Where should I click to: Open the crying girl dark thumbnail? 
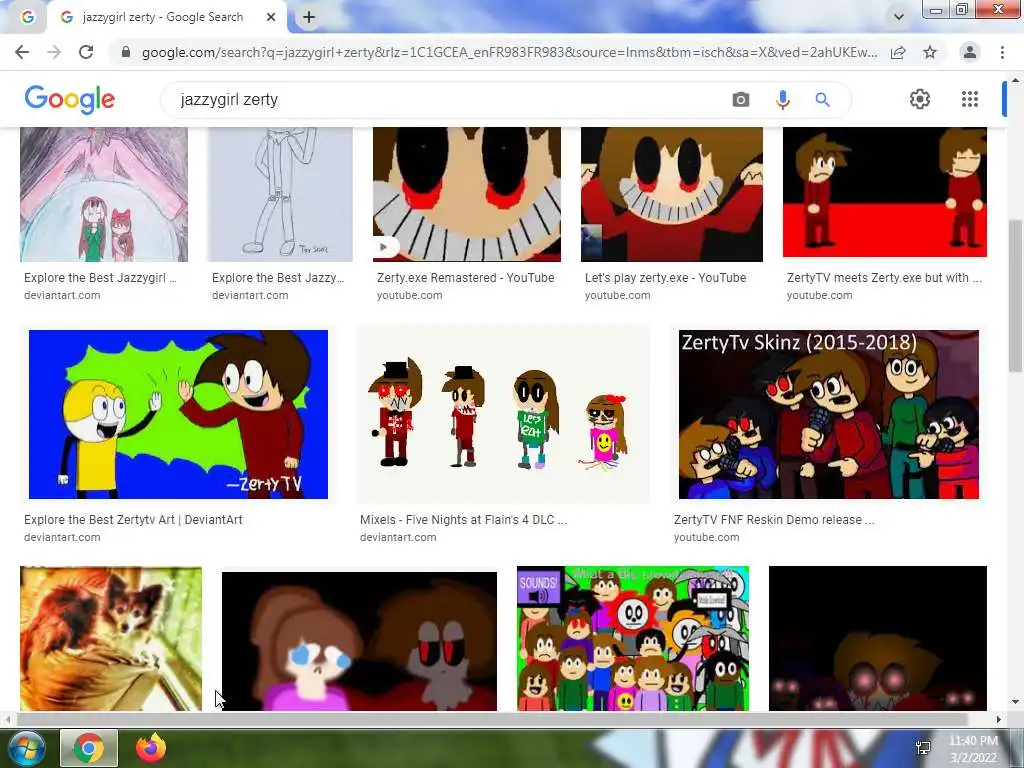[x=359, y=641]
